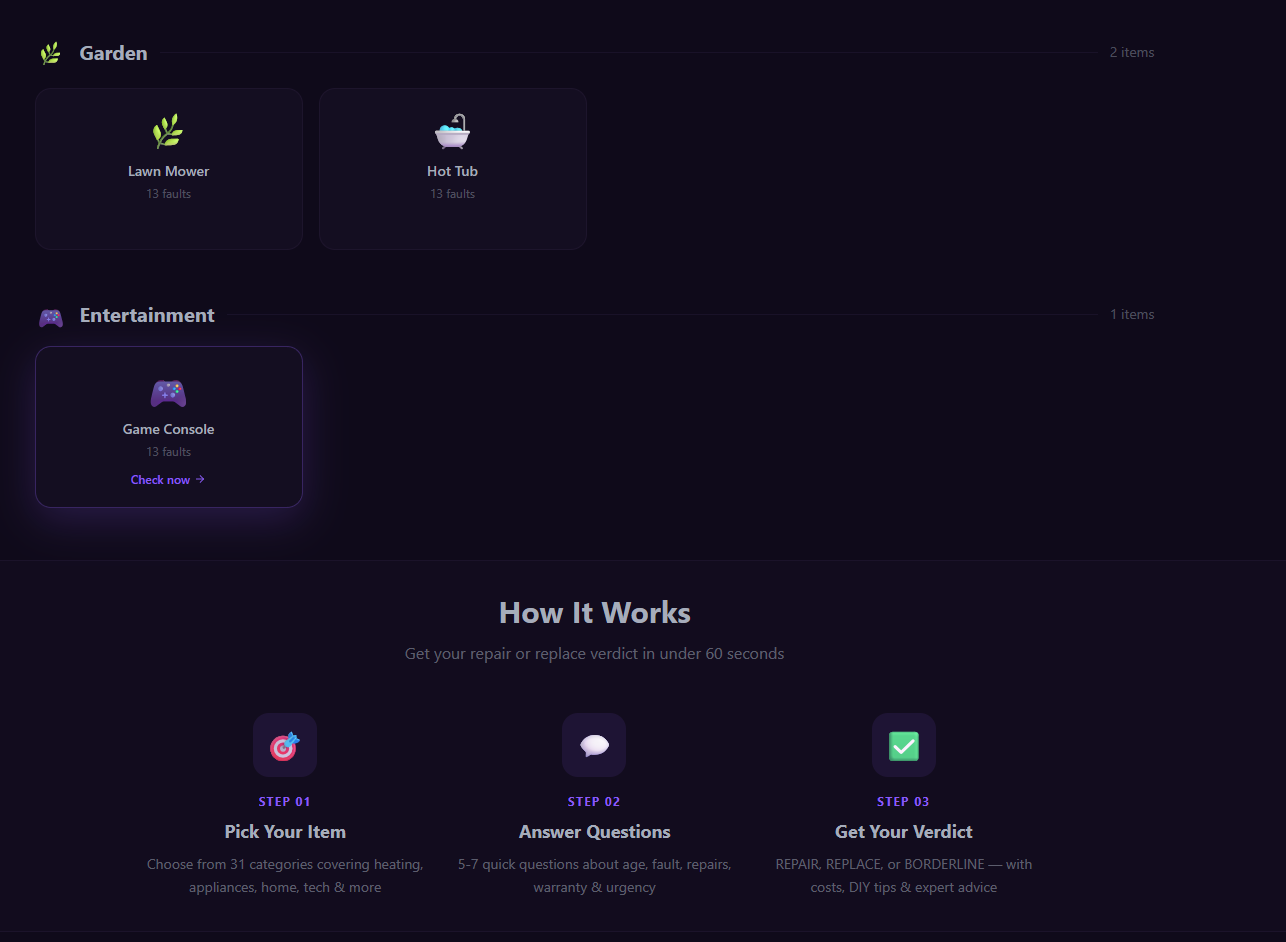1286x942 pixels.
Task: Select the Hot Tub card title
Action: pyautogui.click(x=452, y=171)
